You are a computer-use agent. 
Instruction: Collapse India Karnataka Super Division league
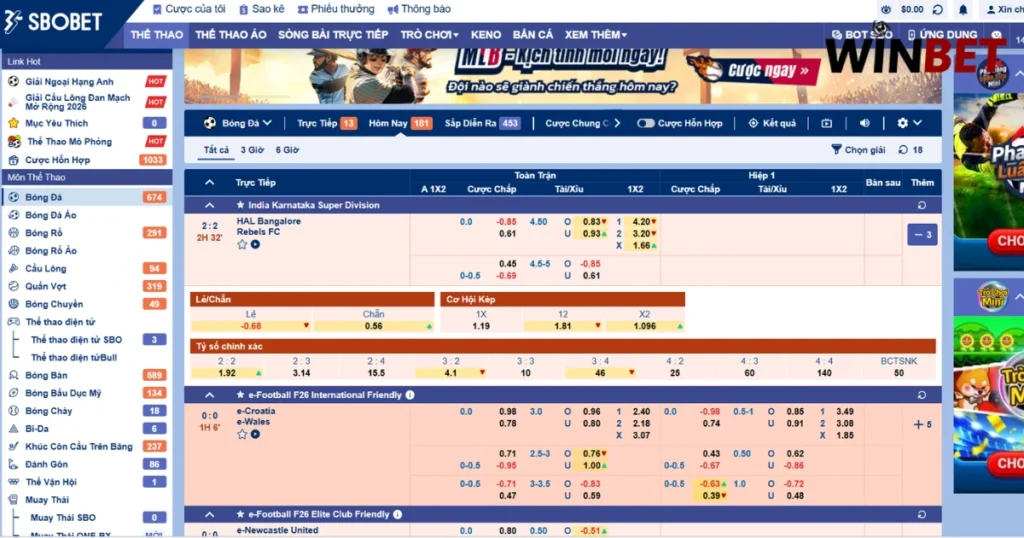coord(210,205)
